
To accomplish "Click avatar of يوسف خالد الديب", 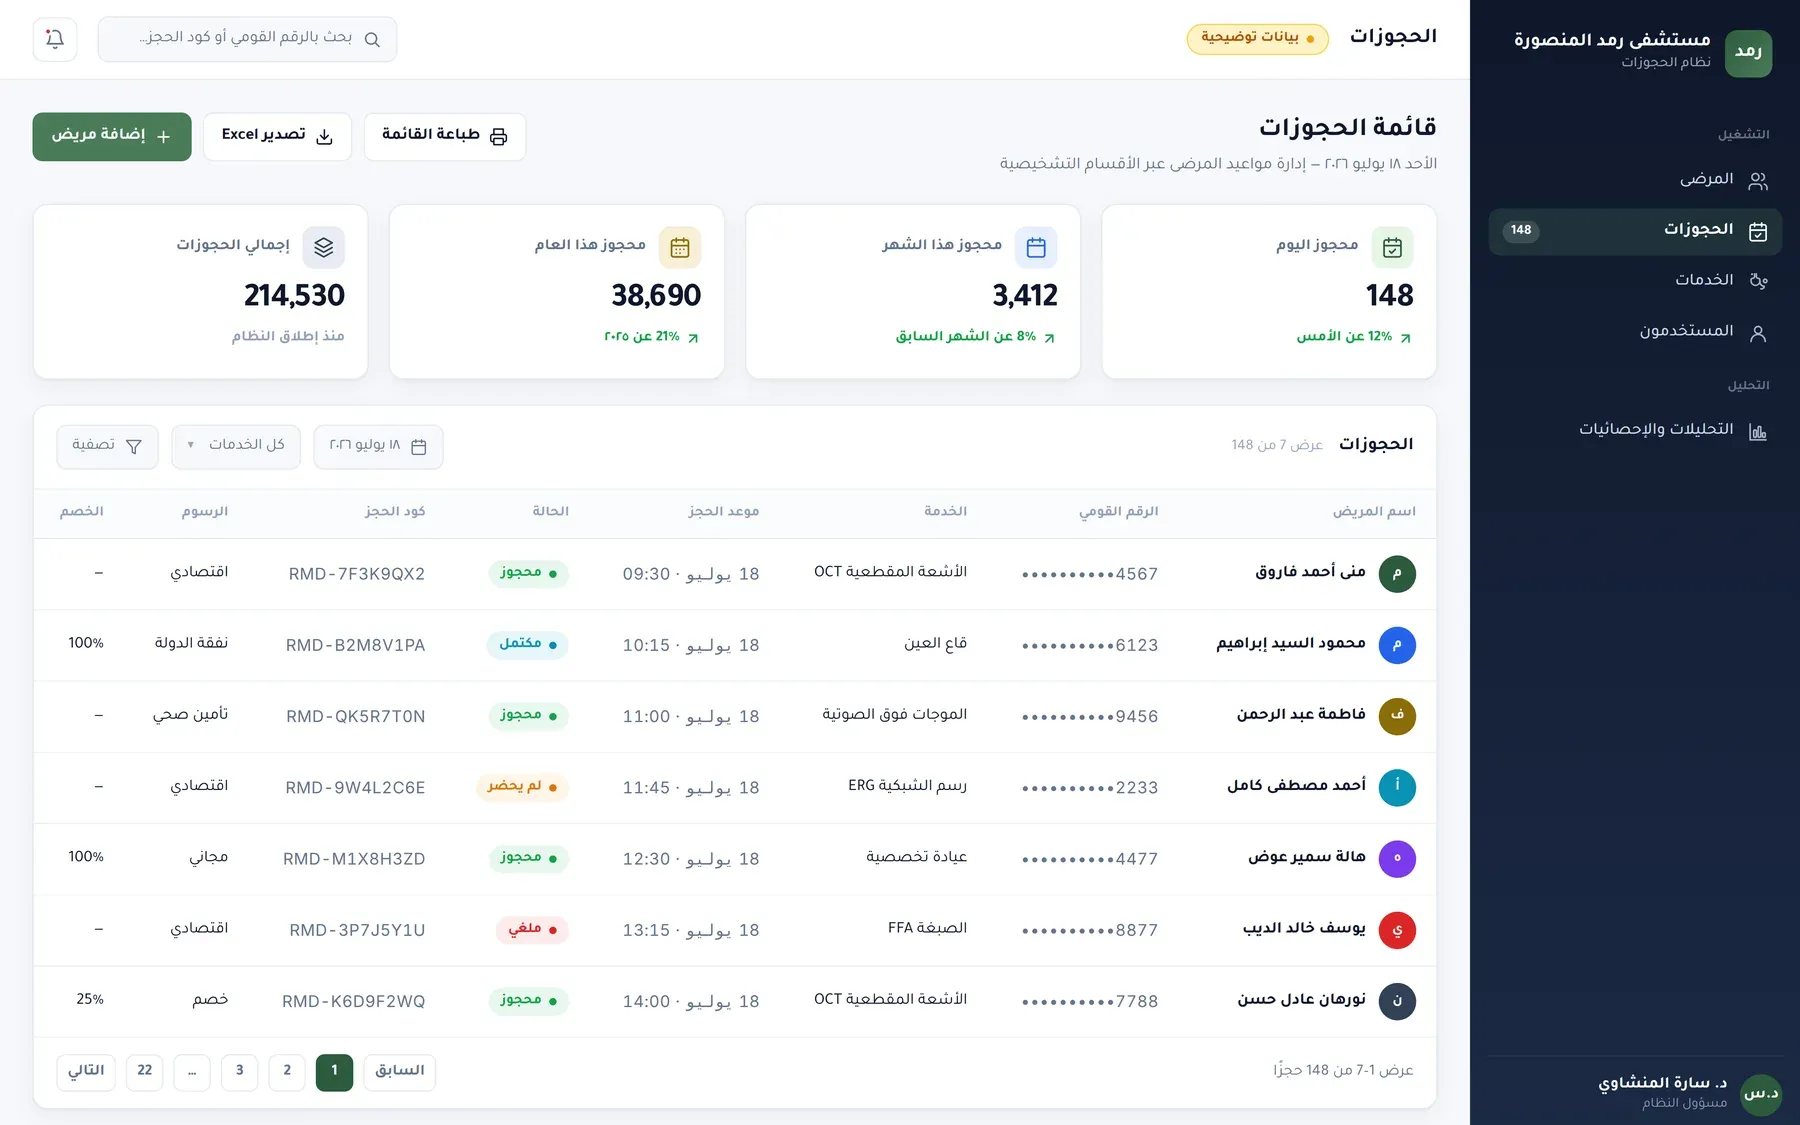I will [1397, 930].
